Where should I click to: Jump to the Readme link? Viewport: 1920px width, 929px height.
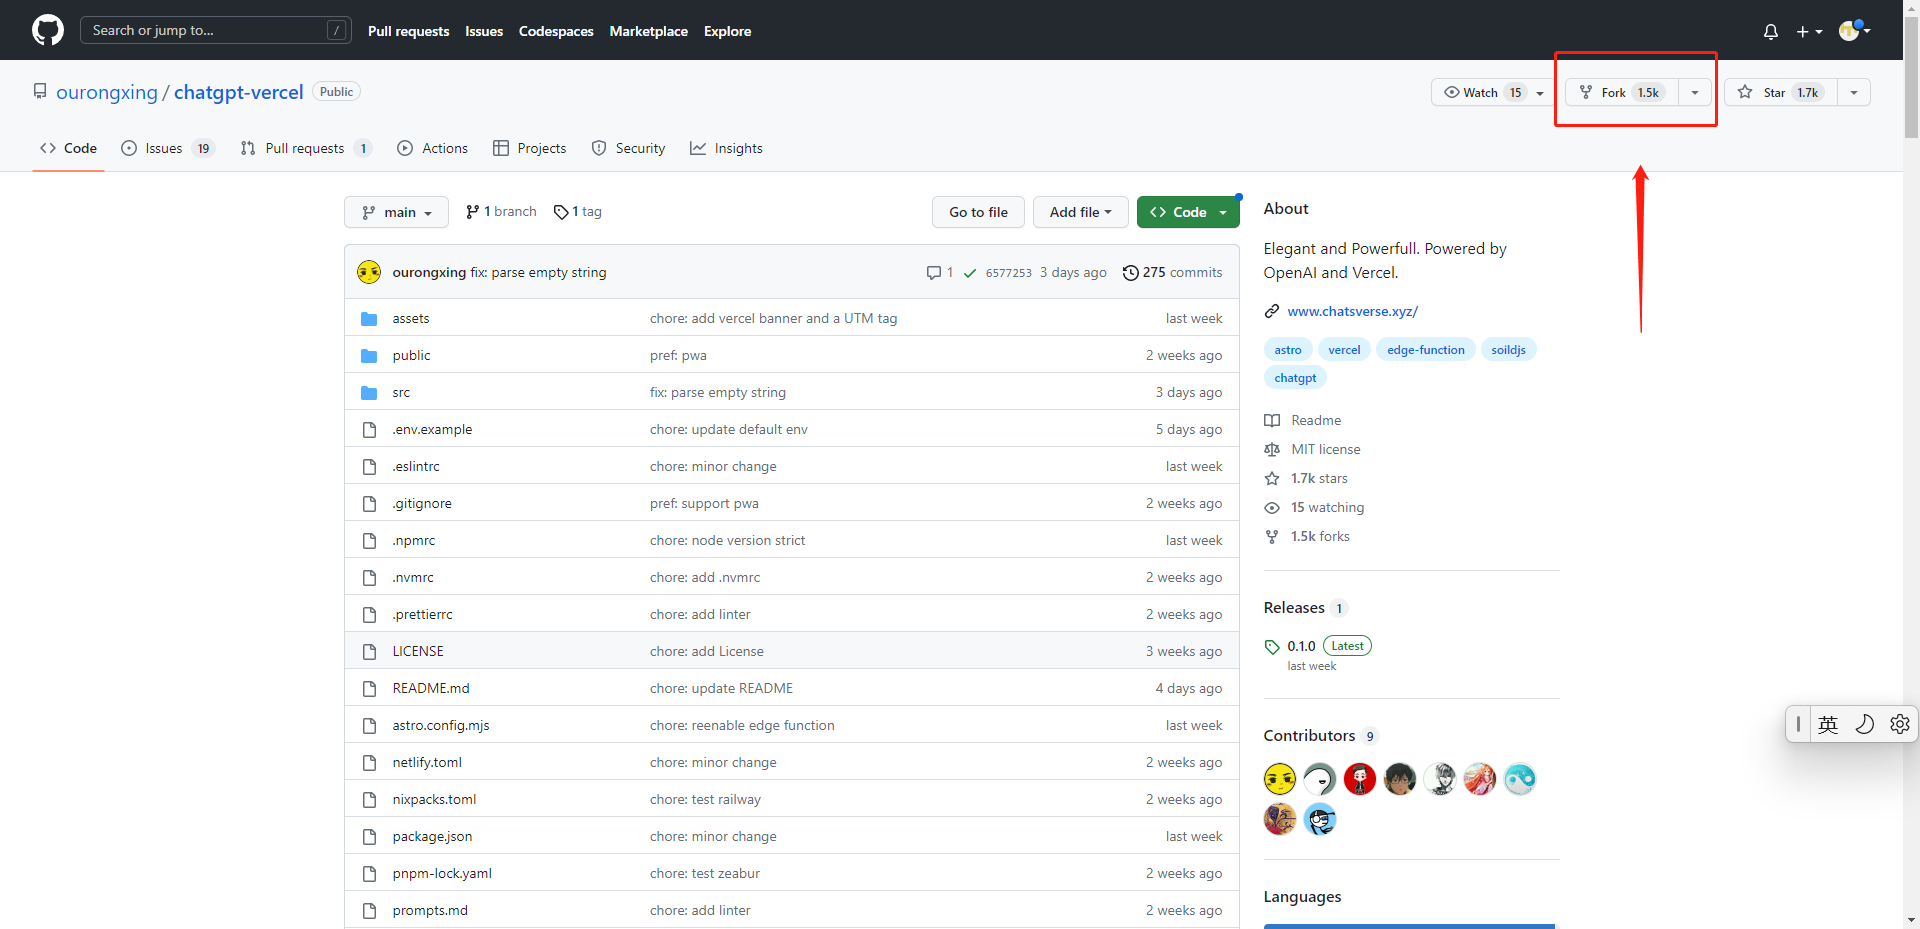click(x=1304, y=420)
